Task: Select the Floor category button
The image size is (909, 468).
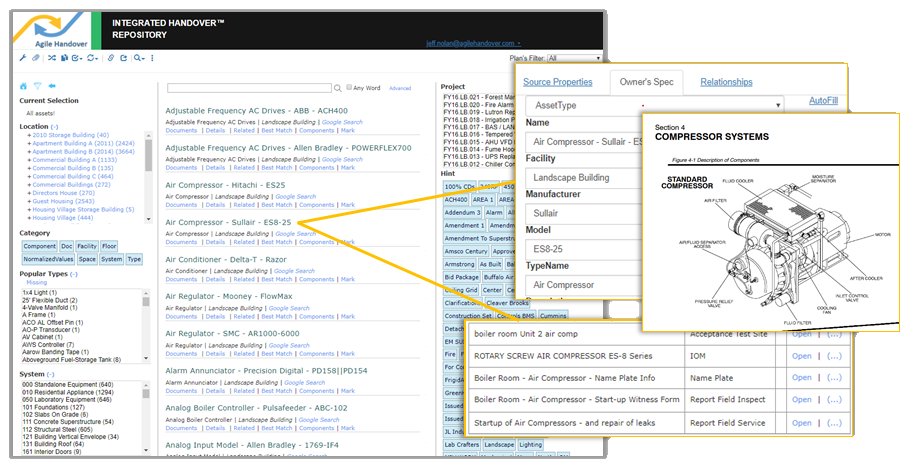Action: click(109, 246)
